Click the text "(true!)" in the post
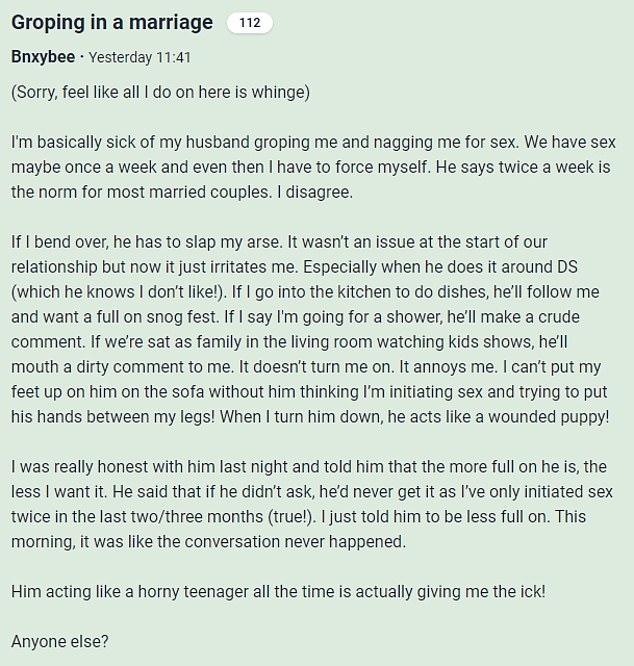 point(292,517)
